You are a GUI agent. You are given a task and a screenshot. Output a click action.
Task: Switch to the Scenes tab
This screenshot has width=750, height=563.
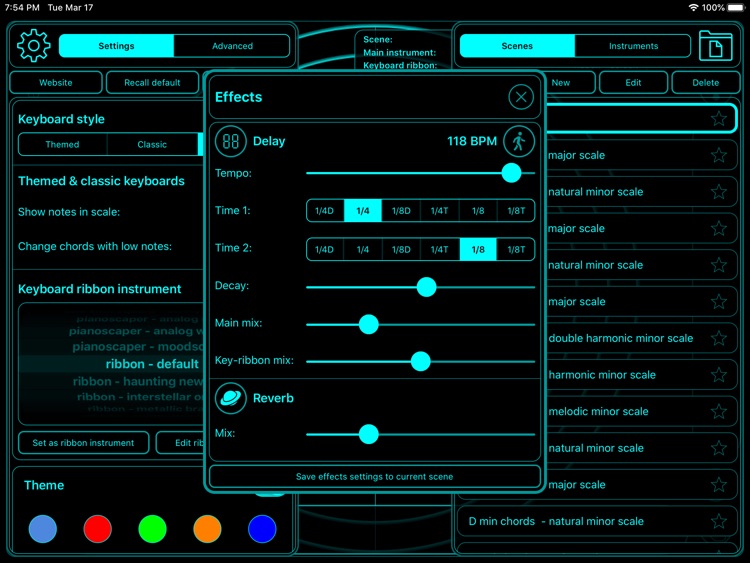pyautogui.click(x=517, y=46)
